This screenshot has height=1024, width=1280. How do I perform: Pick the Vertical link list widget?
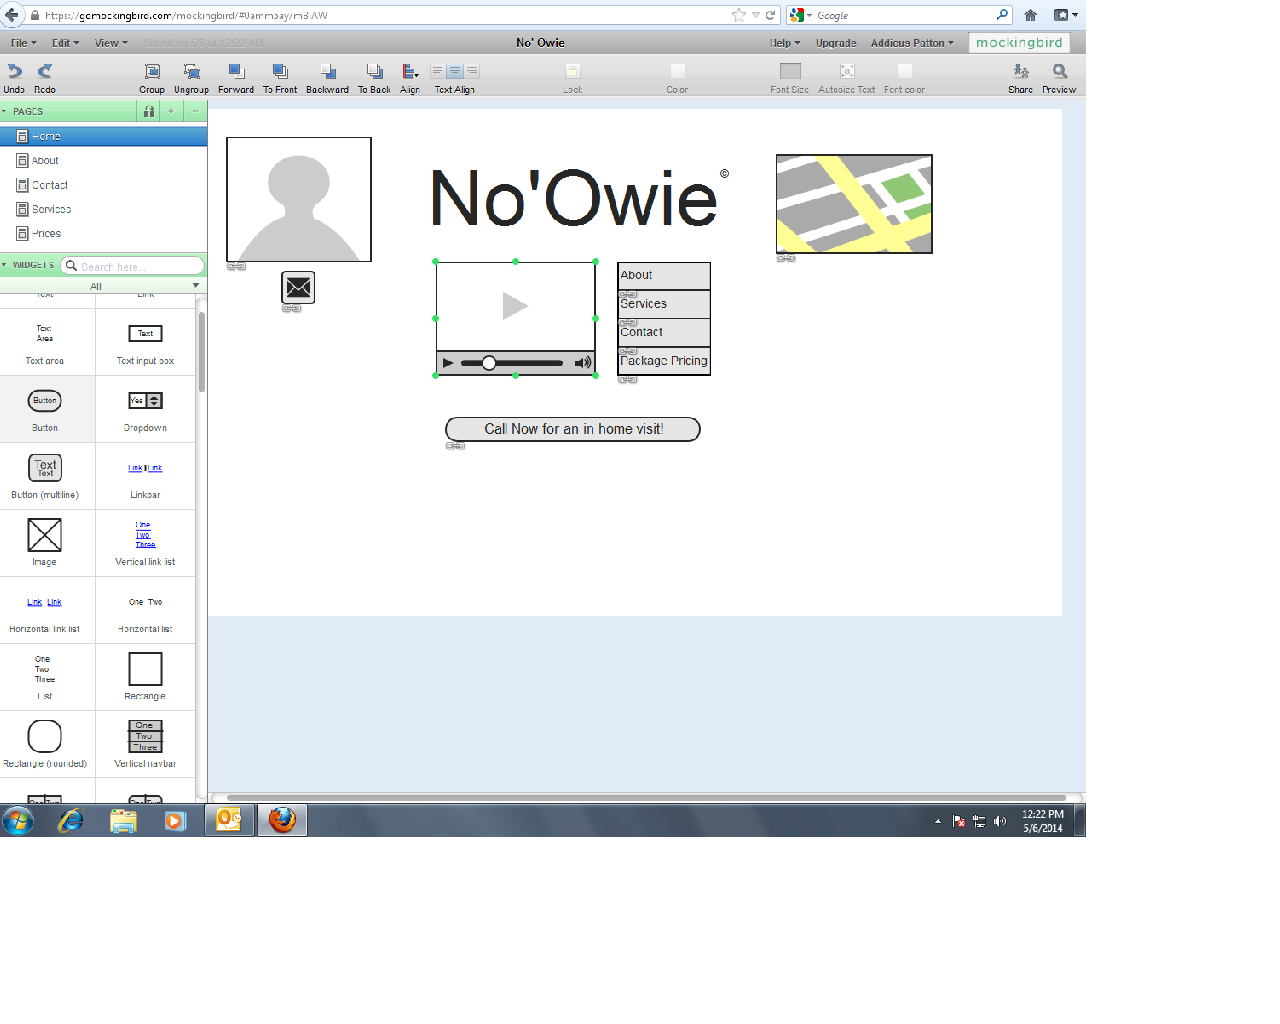[145, 543]
